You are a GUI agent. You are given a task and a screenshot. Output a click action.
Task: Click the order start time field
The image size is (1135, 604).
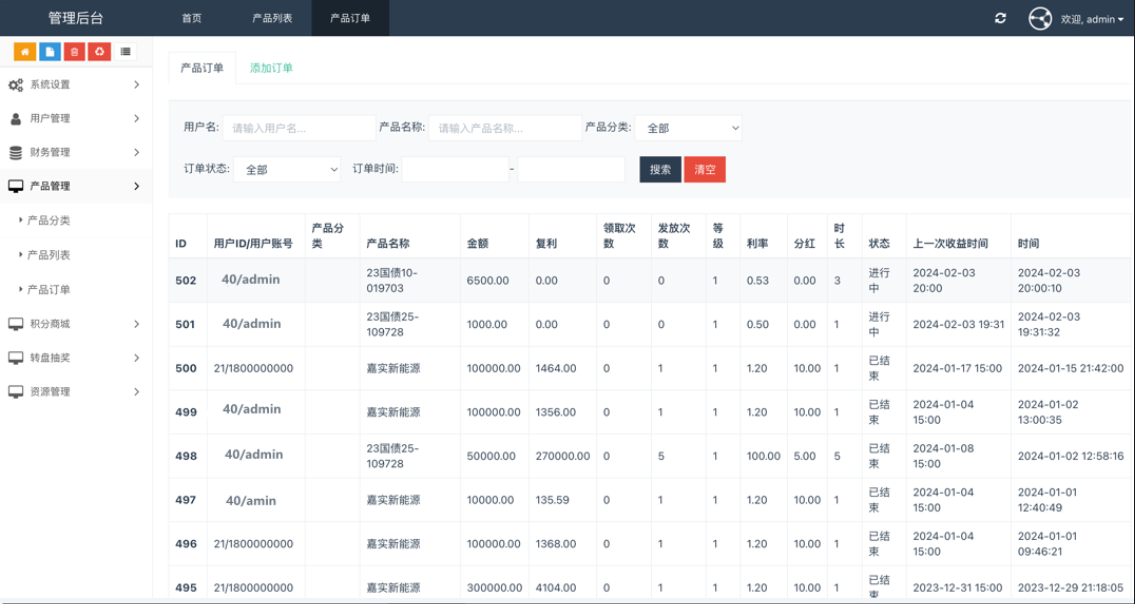pos(455,169)
